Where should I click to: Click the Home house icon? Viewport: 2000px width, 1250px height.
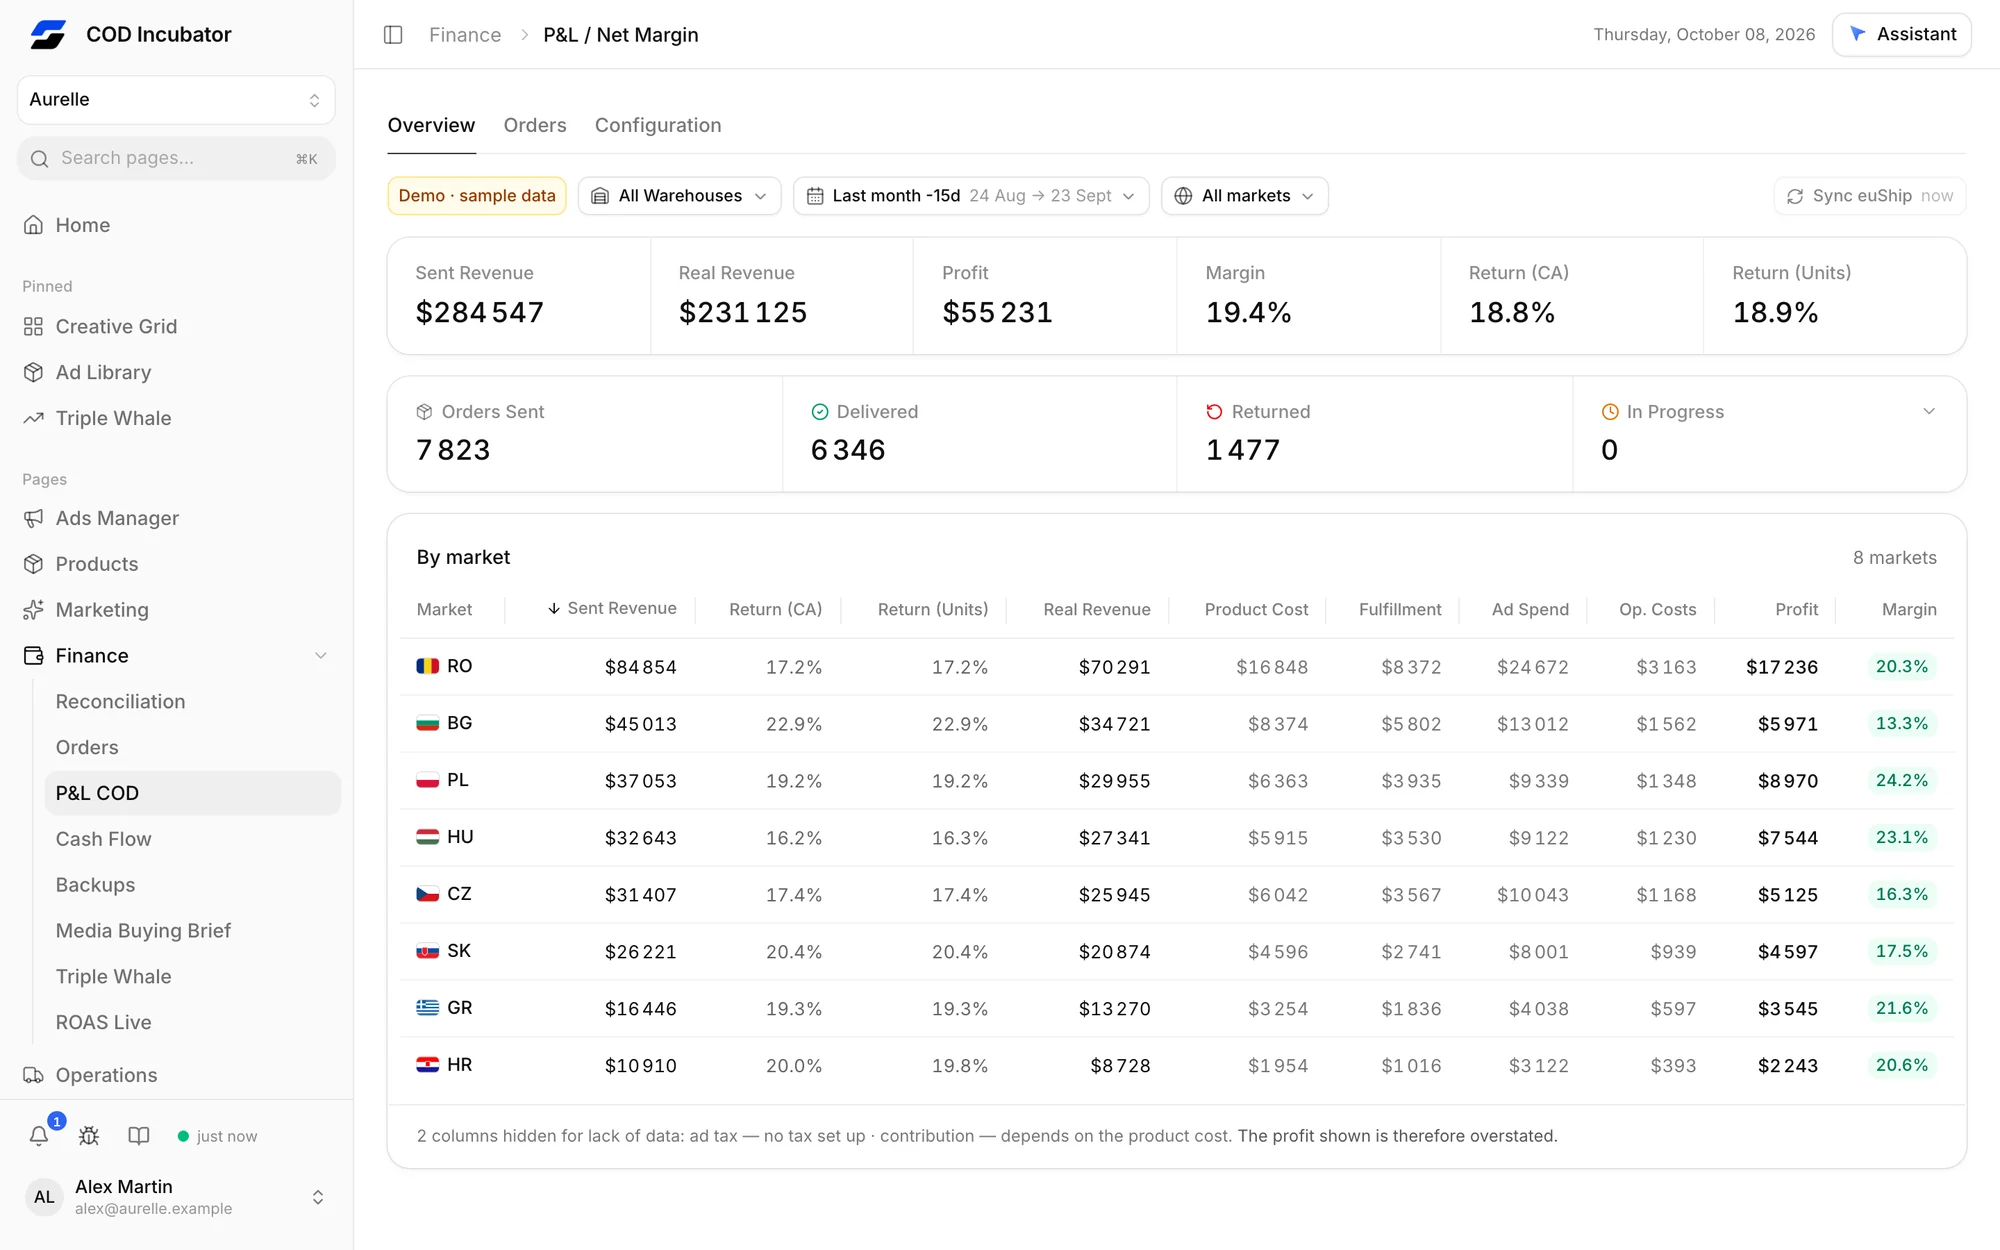click(x=33, y=225)
